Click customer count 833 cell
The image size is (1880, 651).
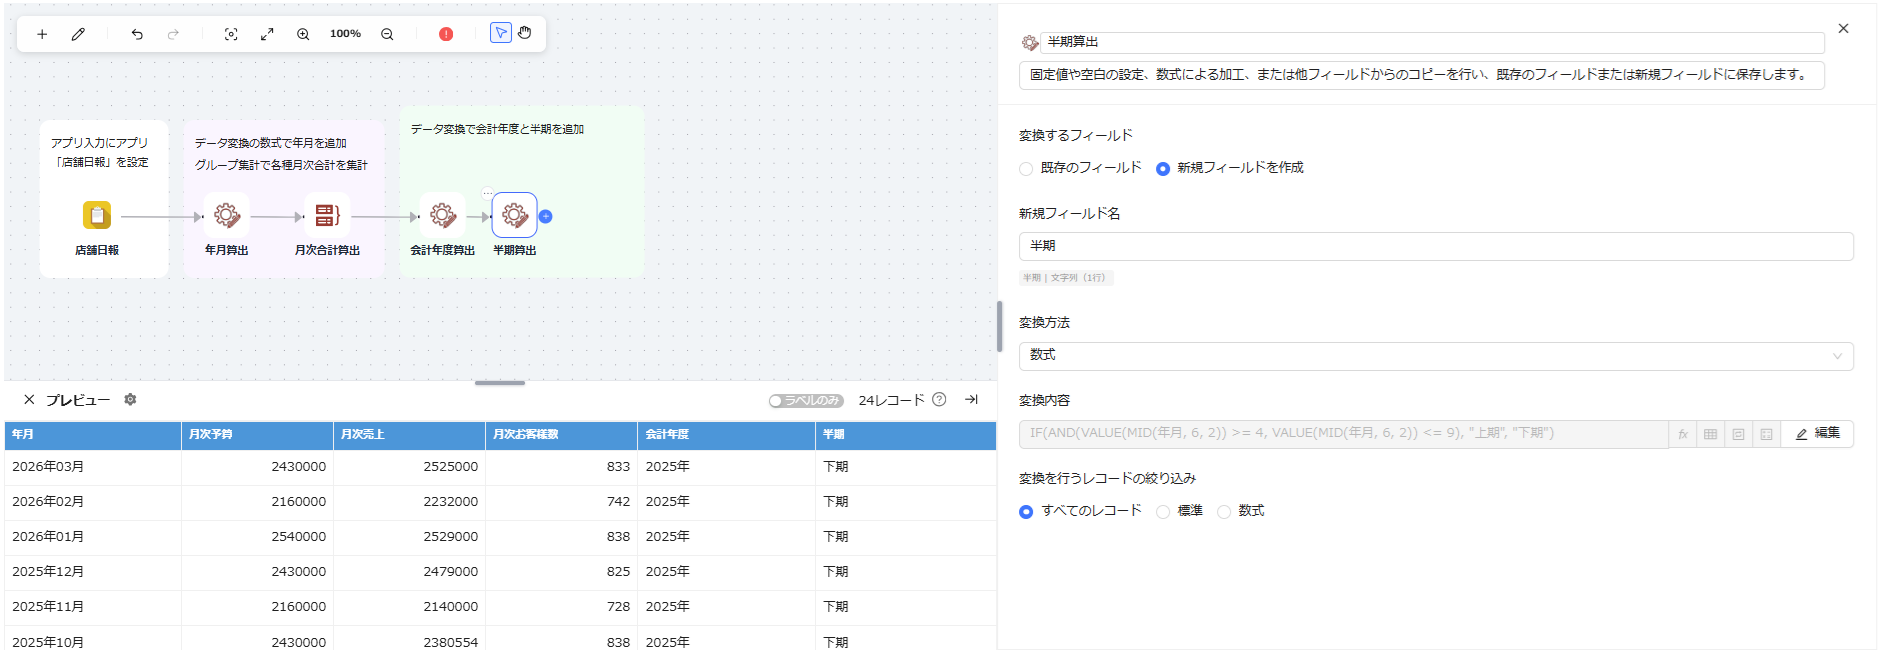(561, 467)
